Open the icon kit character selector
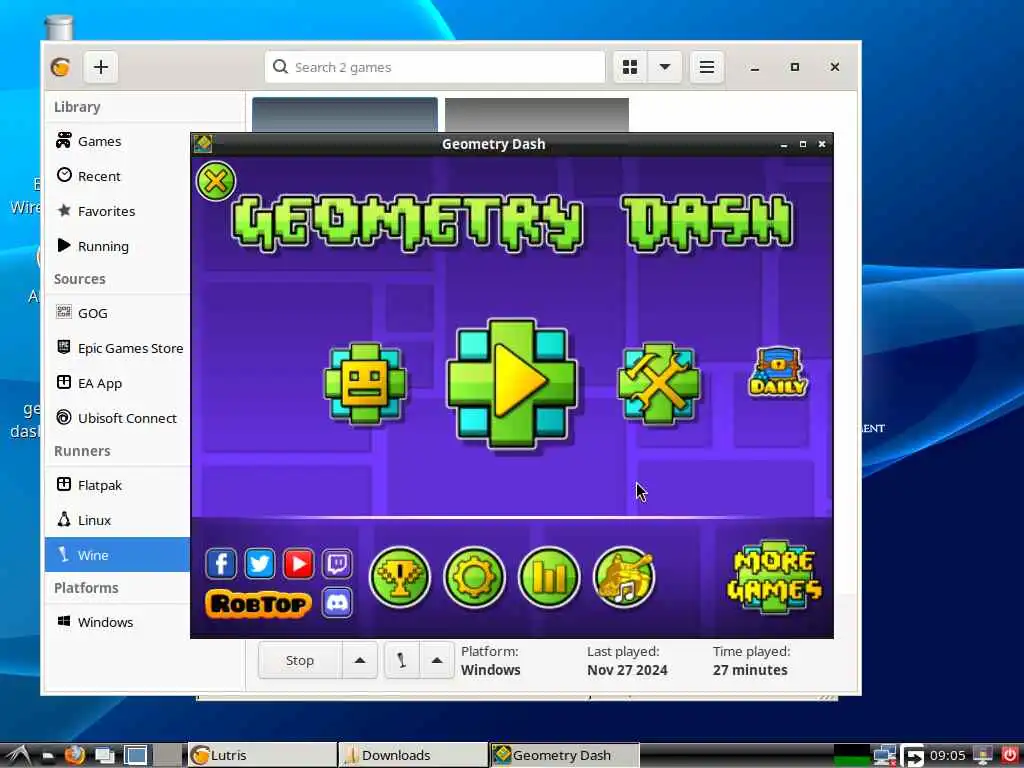The image size is (1024, 768). coord(365,383)
